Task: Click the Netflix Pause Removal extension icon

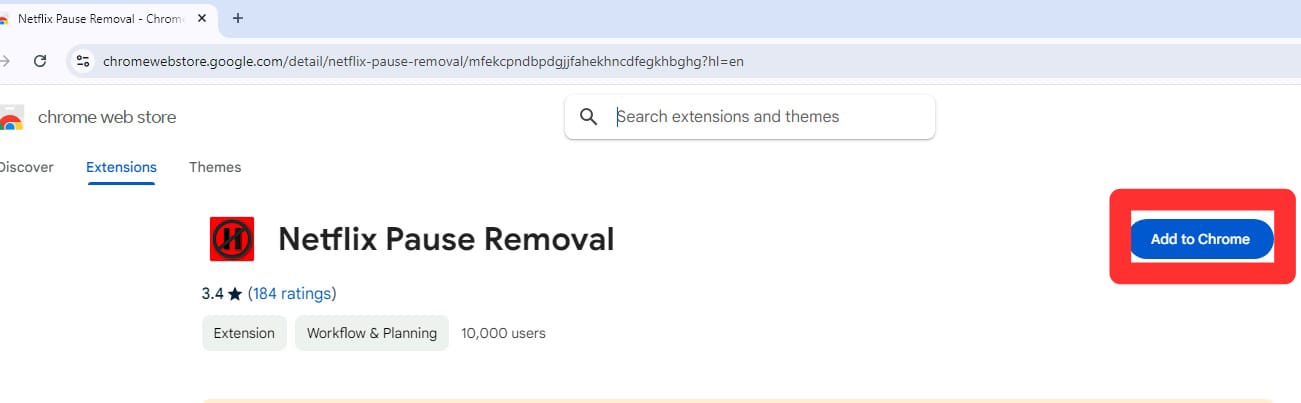Action: 232,239
